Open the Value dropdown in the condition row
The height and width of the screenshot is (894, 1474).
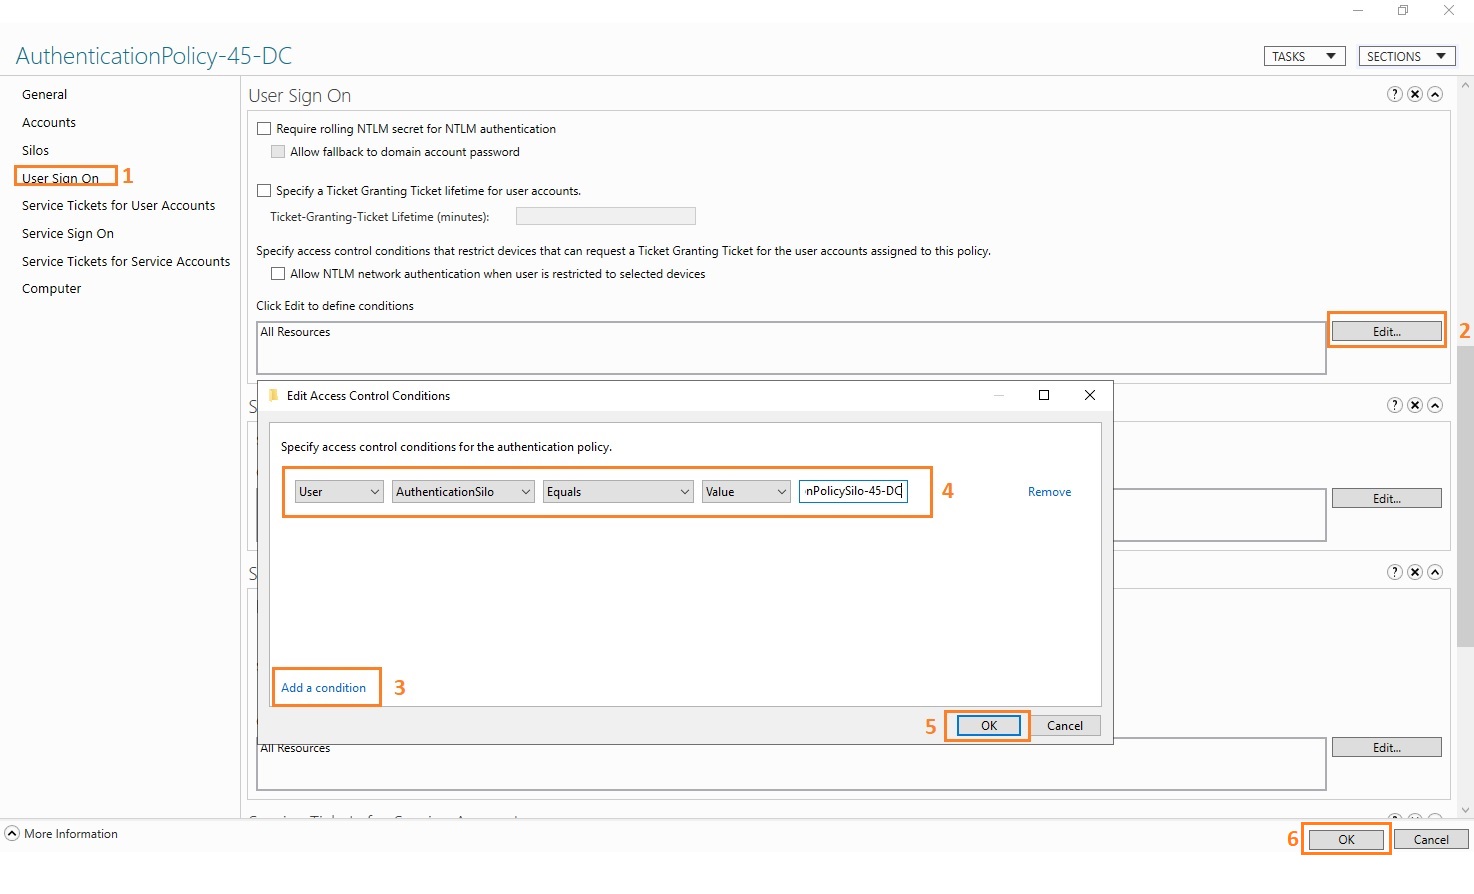(745, 491)
